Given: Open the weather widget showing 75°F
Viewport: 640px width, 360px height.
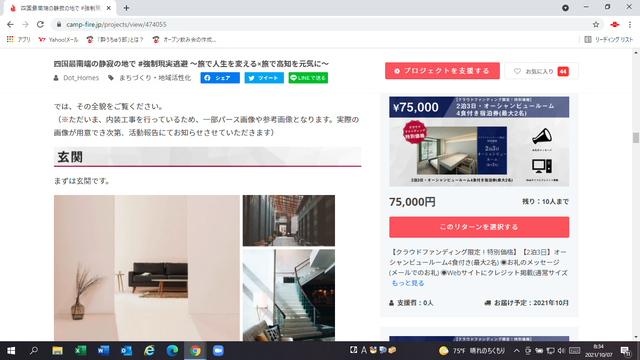Looking at the screenshot, I should point(472,351).
